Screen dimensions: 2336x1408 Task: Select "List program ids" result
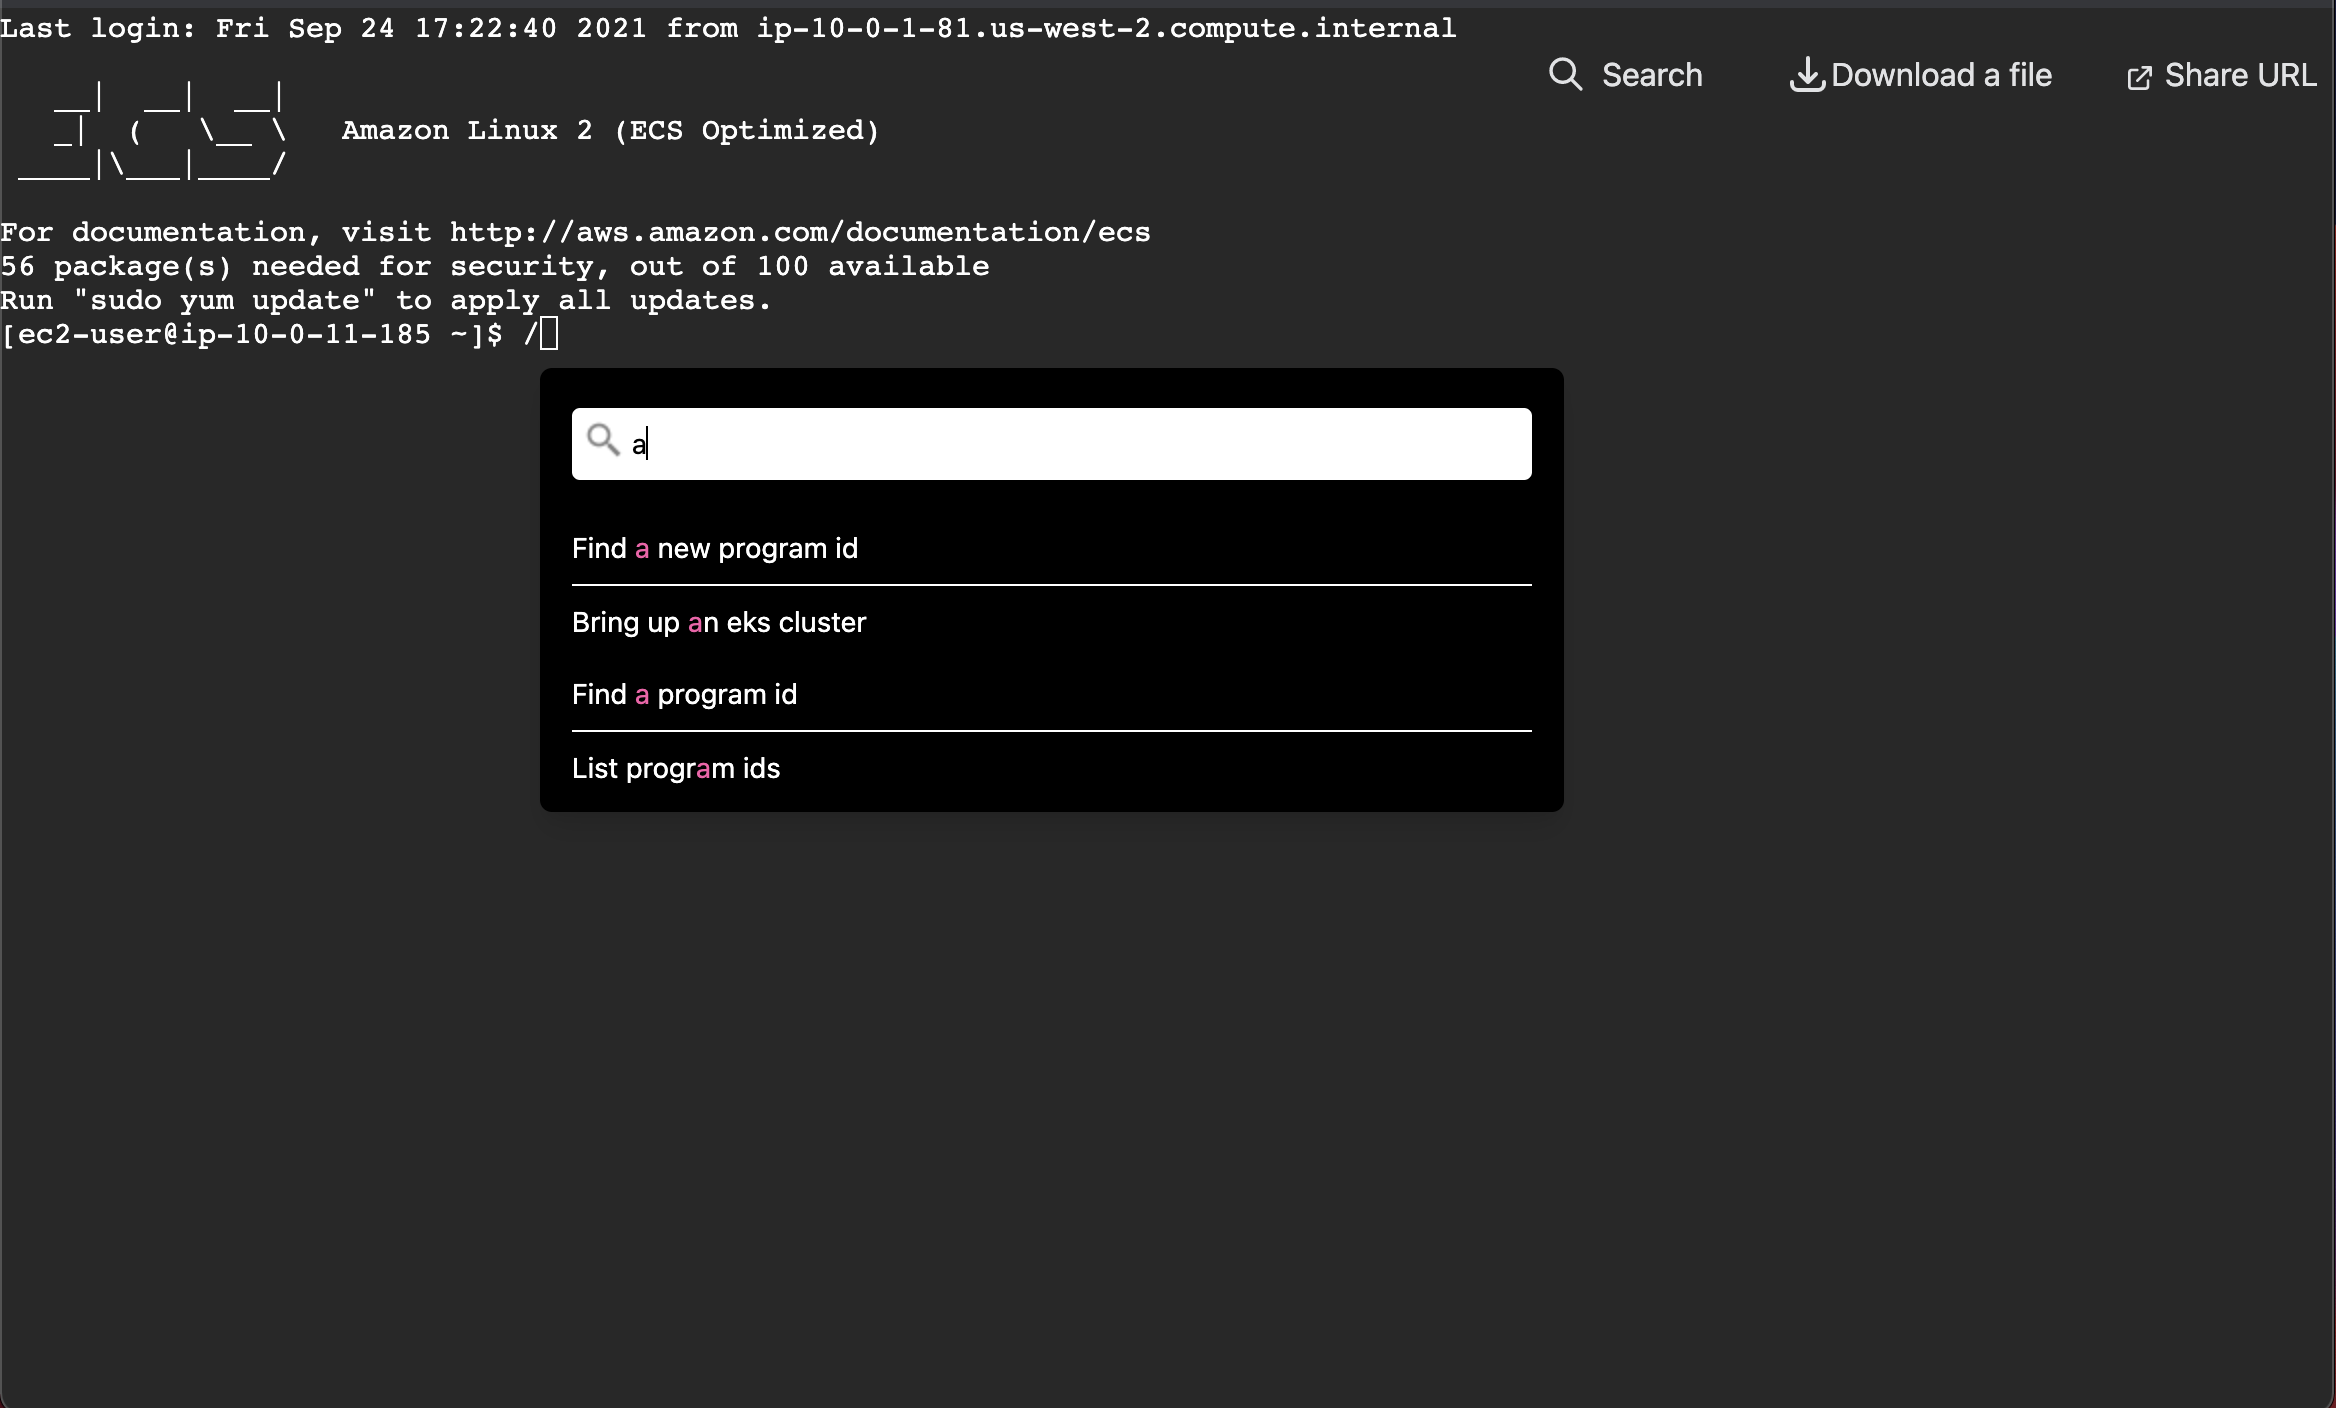click(x=1051, y=768)
